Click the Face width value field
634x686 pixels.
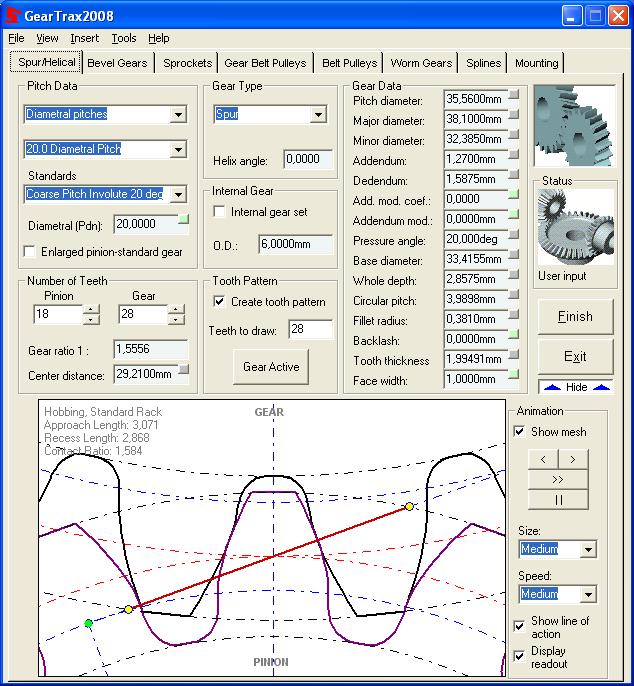pos(476,379)
